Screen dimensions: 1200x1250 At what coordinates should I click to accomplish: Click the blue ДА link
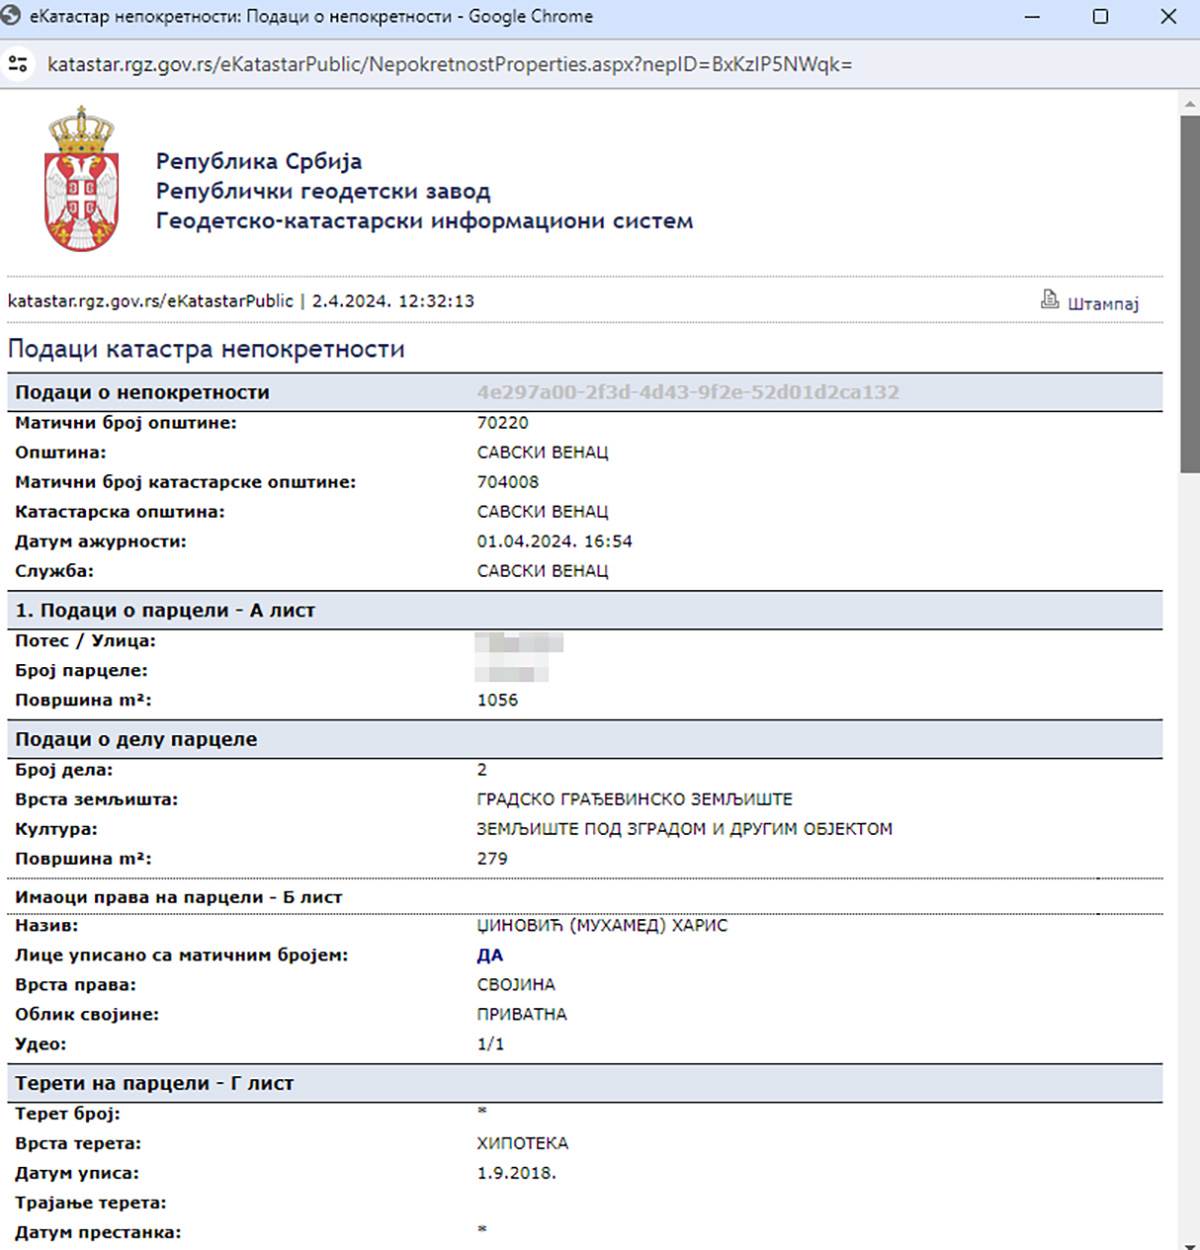click(x=490, y=955)
